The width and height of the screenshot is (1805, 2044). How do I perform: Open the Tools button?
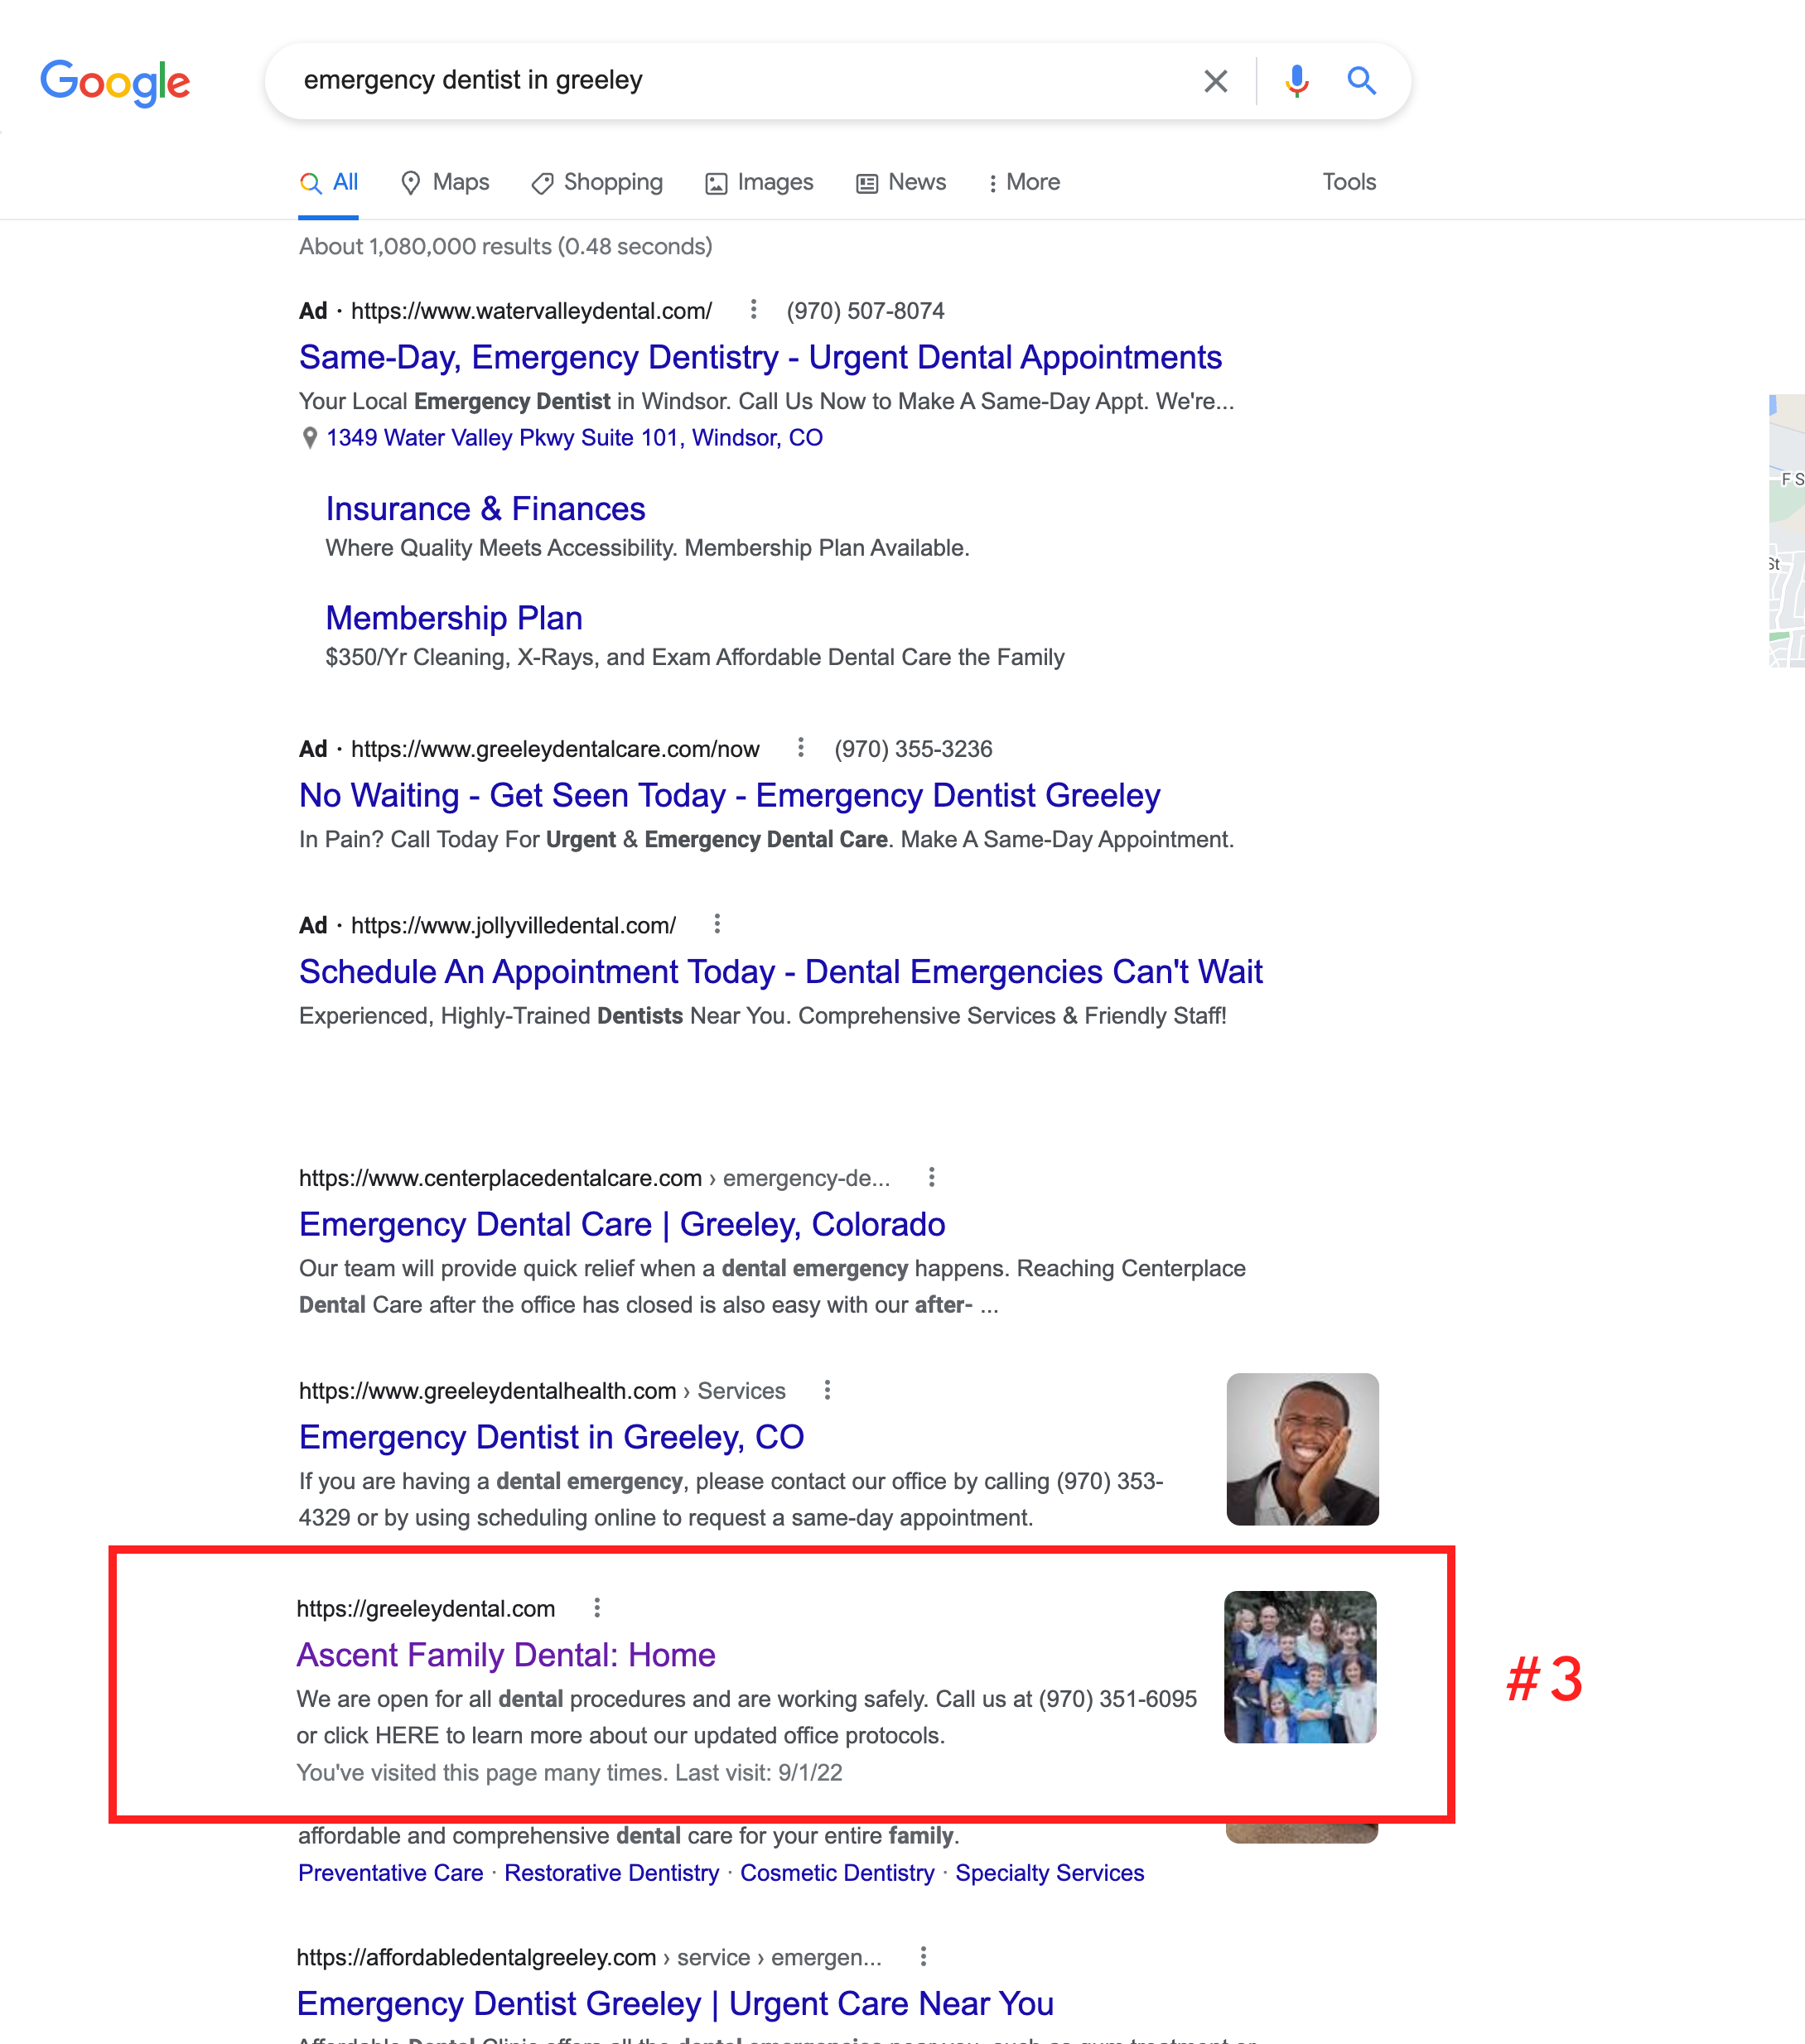coord(1349,182)
